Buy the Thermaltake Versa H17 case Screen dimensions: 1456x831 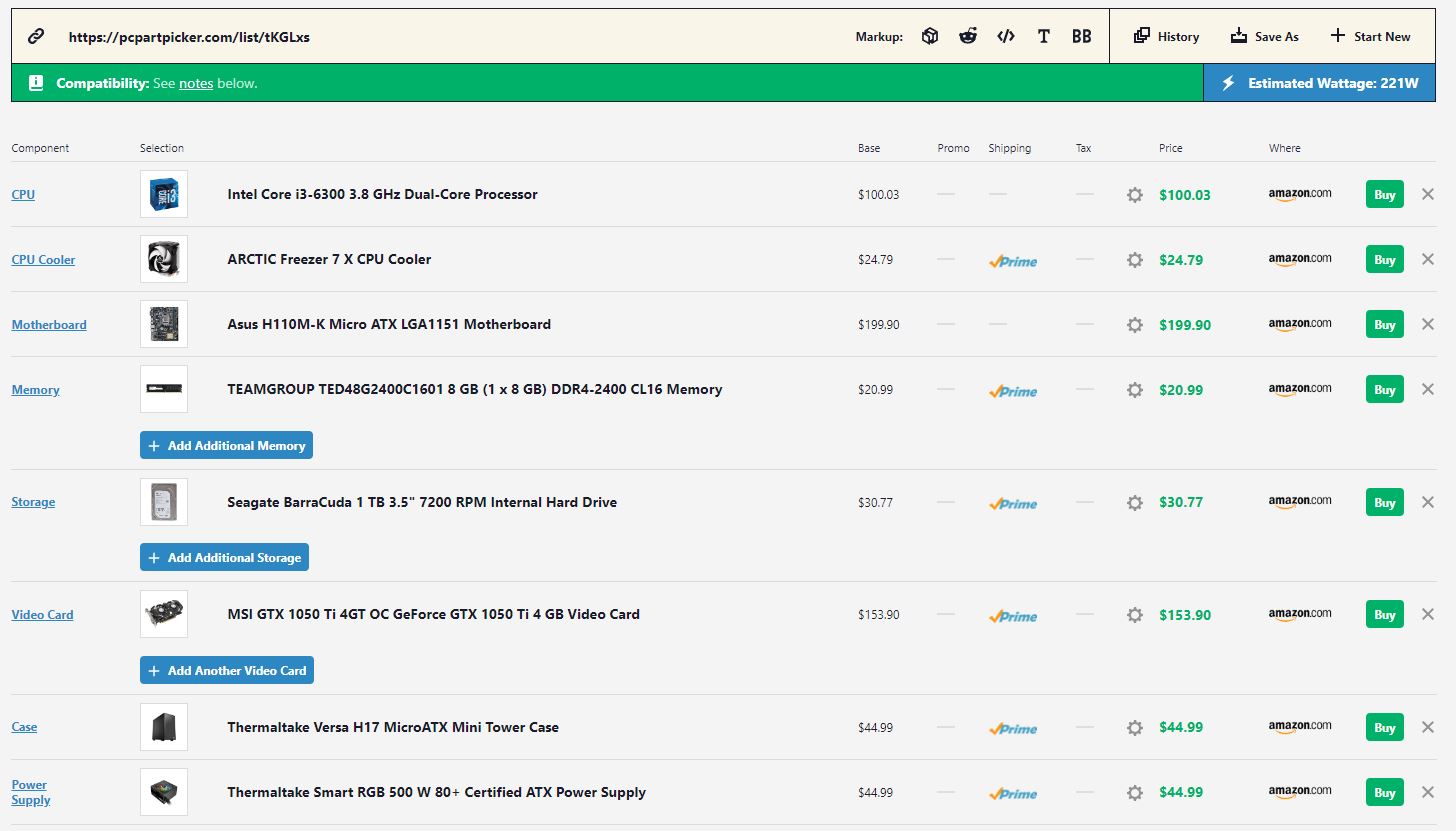click(x=1385, y=728)
